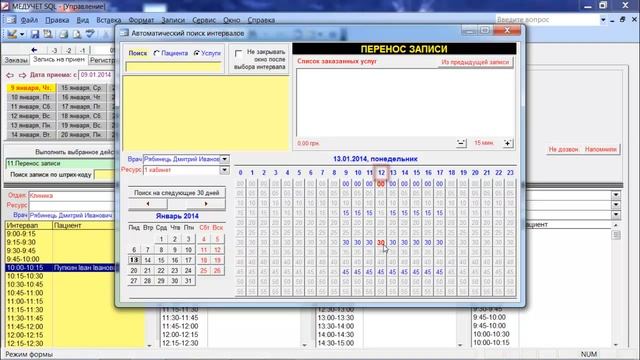Select 10 января, Пт. in date list
Image resolution: width=640 pixels, height=360 pixels.
pyautogui.click(x=31, y=97)
